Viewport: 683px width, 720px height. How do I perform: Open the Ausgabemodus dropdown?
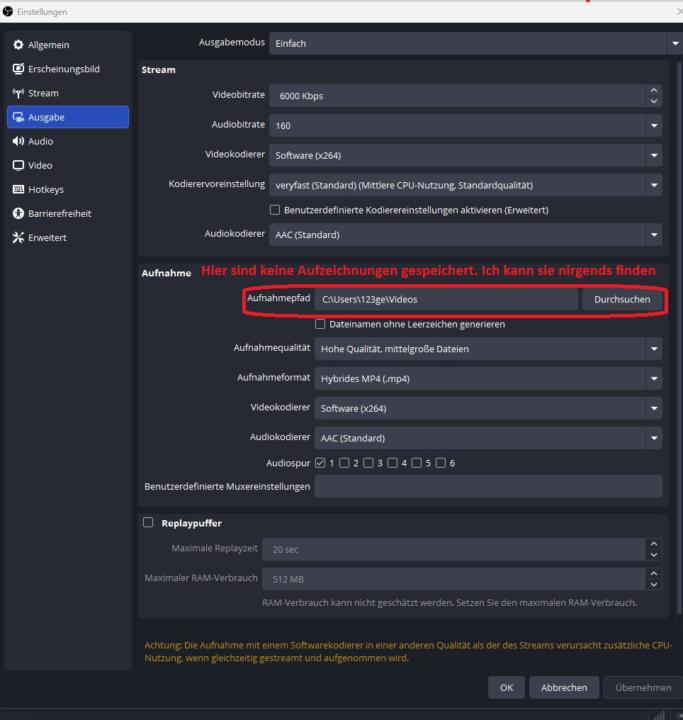point(474,43)
